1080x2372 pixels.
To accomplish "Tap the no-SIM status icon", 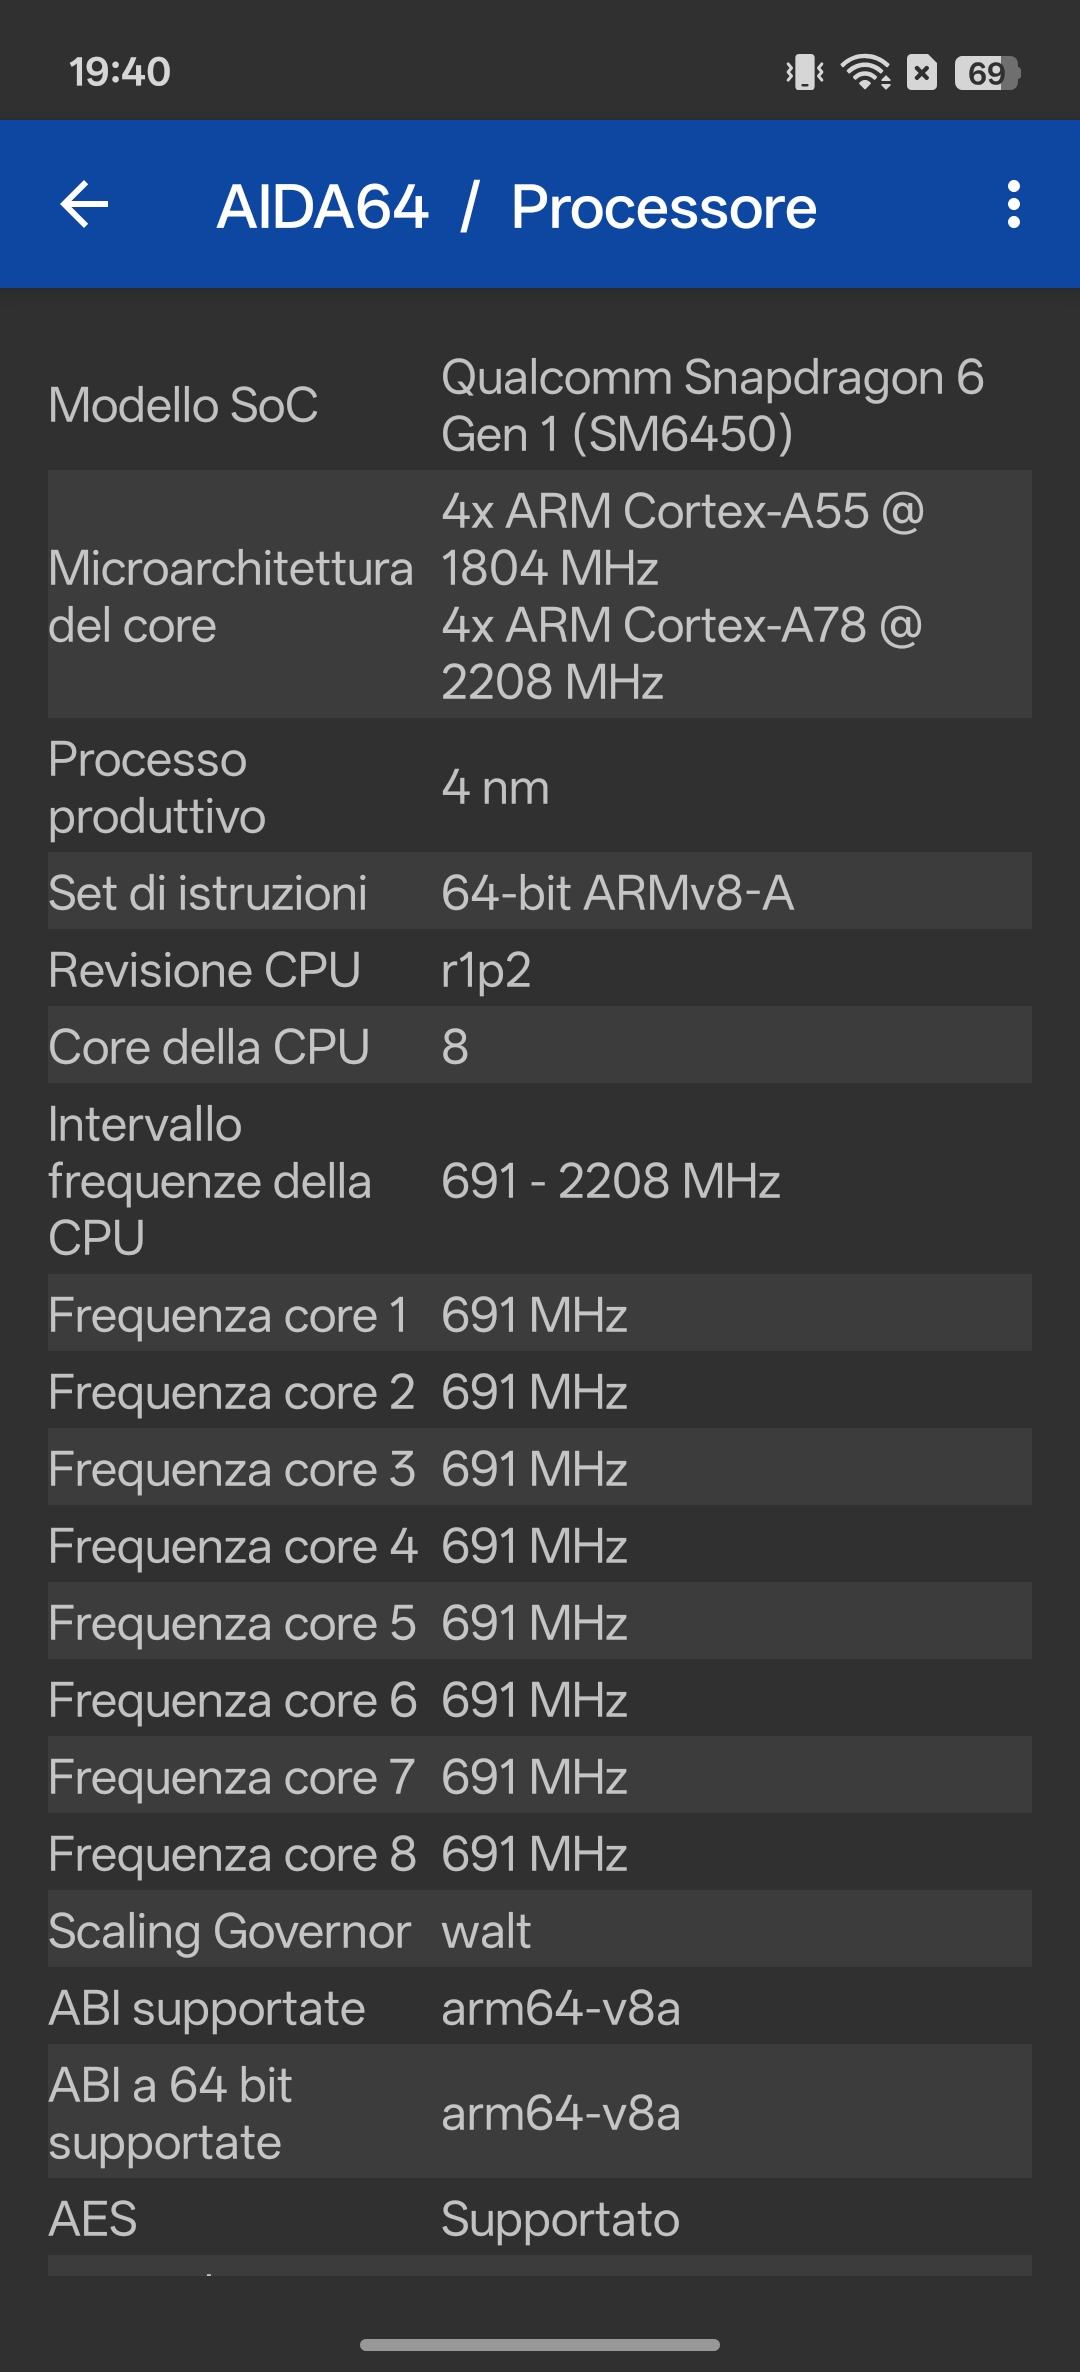I will pos(922,72).
